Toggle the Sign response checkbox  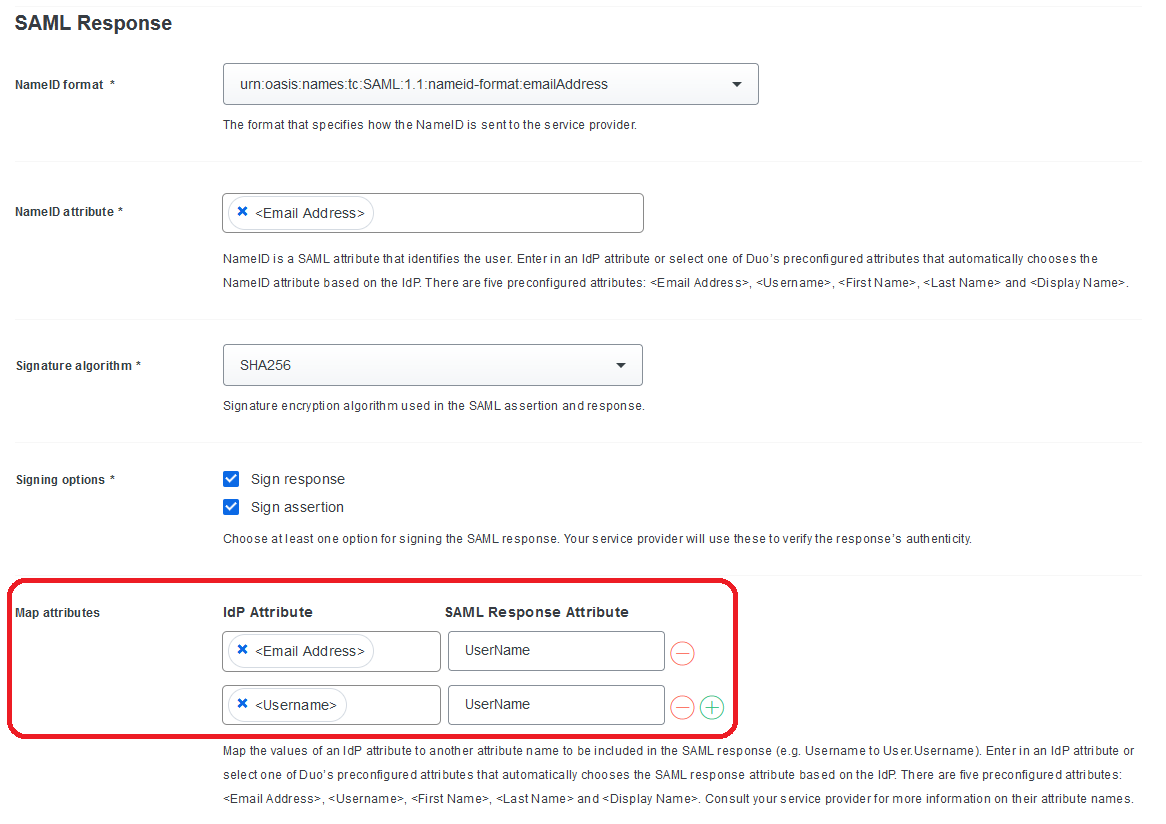[x=231, y=479]
